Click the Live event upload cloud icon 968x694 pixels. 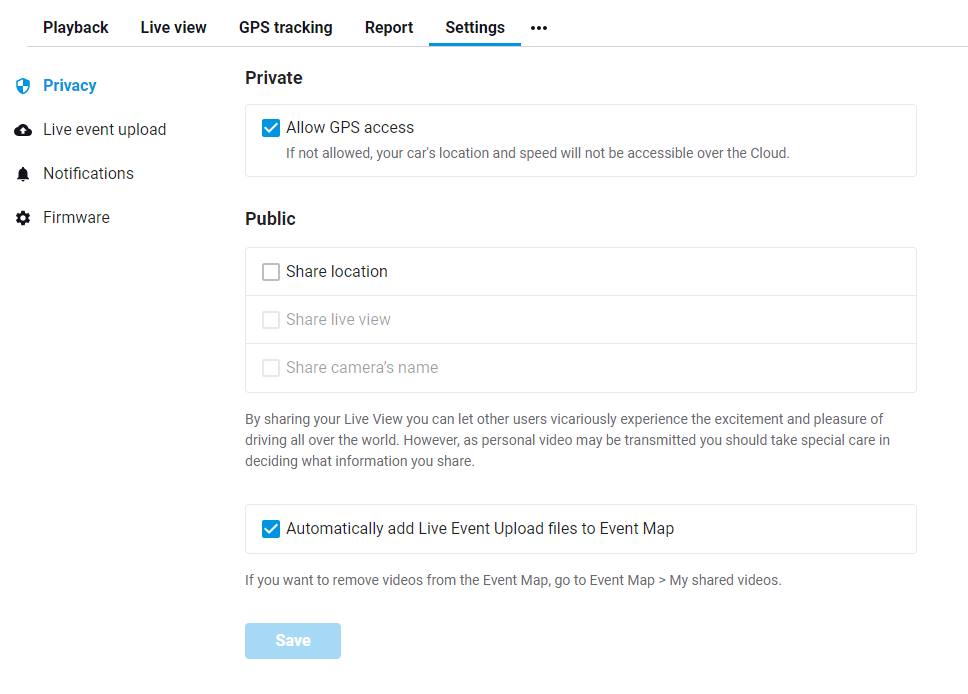pyautogui.click(x=23, y=130)
